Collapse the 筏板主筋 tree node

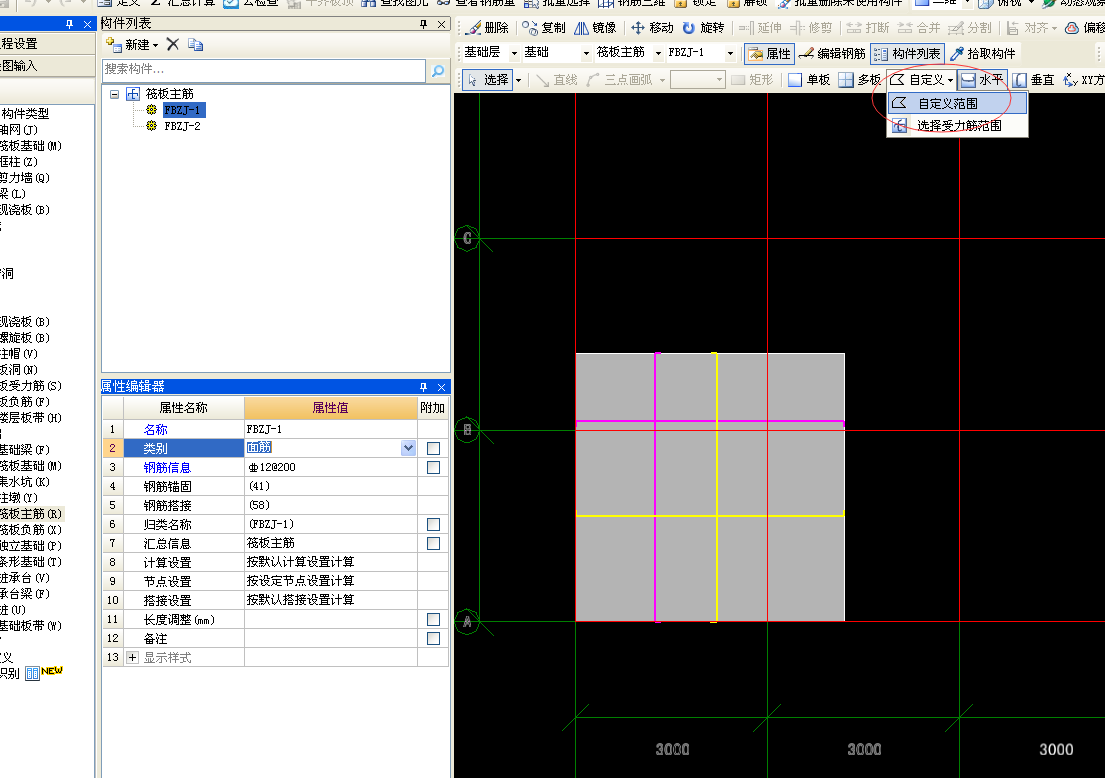click(114, 94)
